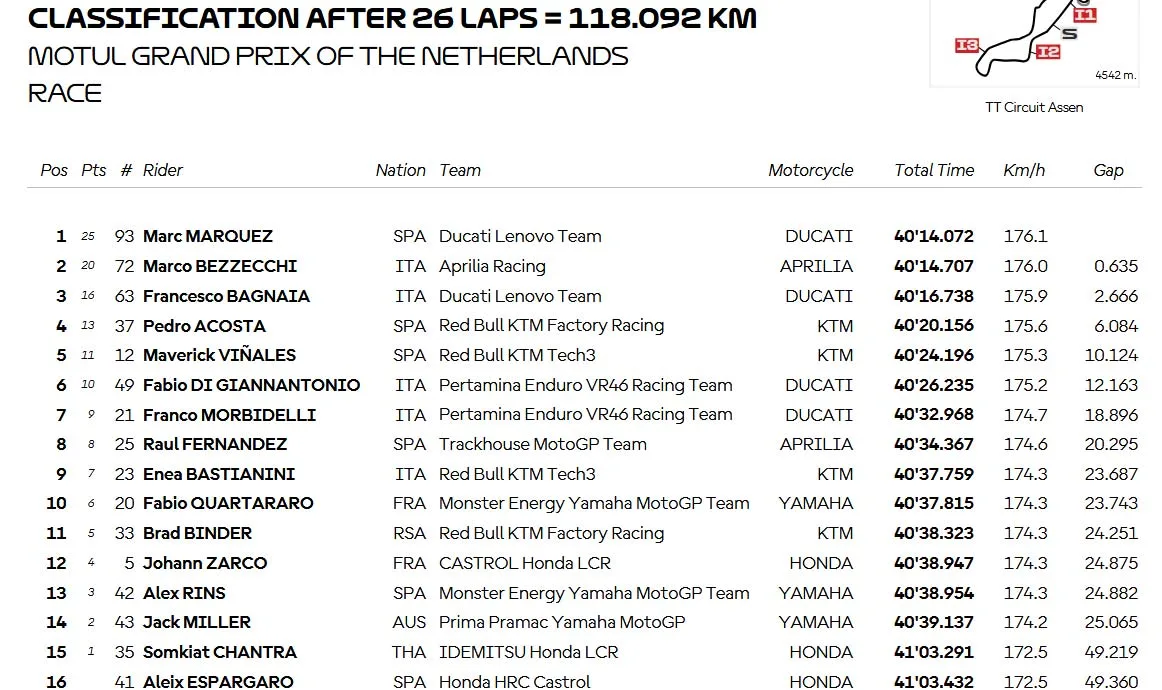
Task: Select rider Marc MARQUEZ
Action: (x=208, y=236)
